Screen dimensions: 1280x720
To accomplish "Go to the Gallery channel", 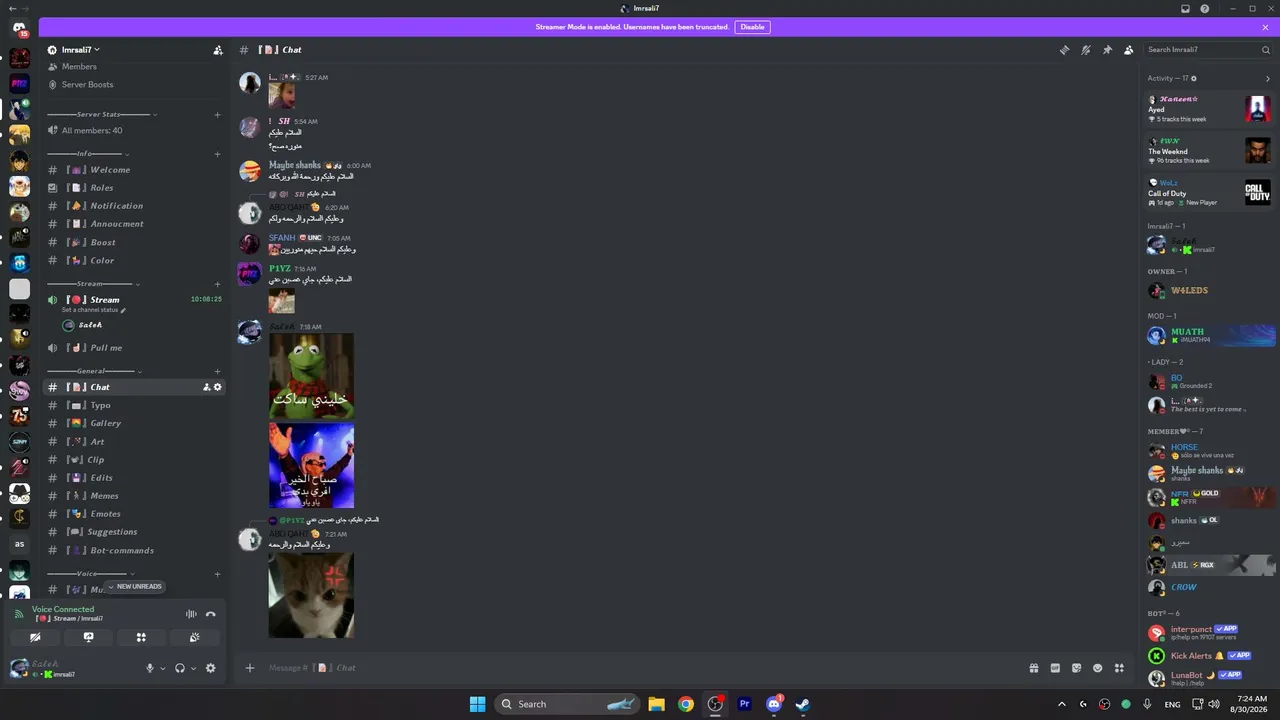I will 135,423.
